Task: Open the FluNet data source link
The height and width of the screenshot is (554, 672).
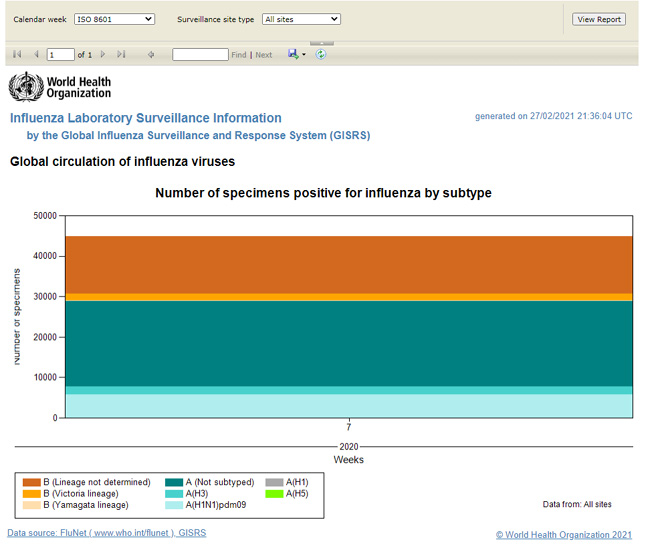Action: [106, 533]
